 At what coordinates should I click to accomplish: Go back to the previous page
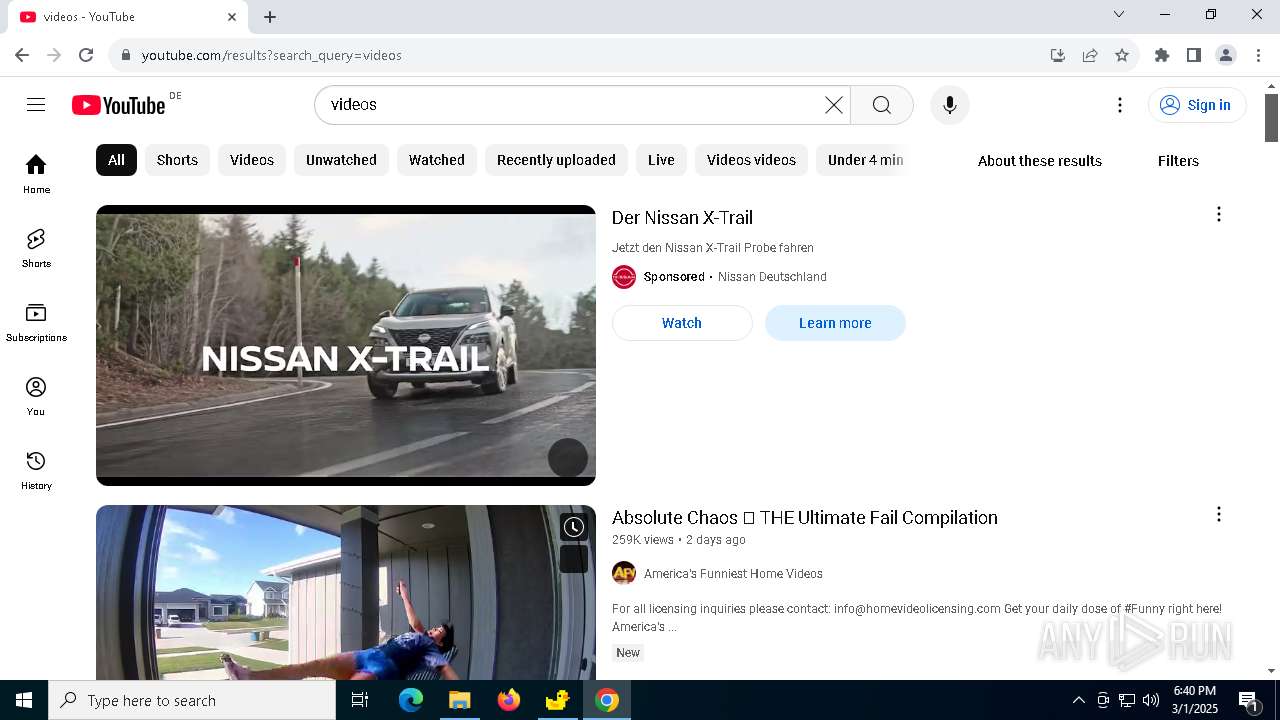(x=22, y=55)
